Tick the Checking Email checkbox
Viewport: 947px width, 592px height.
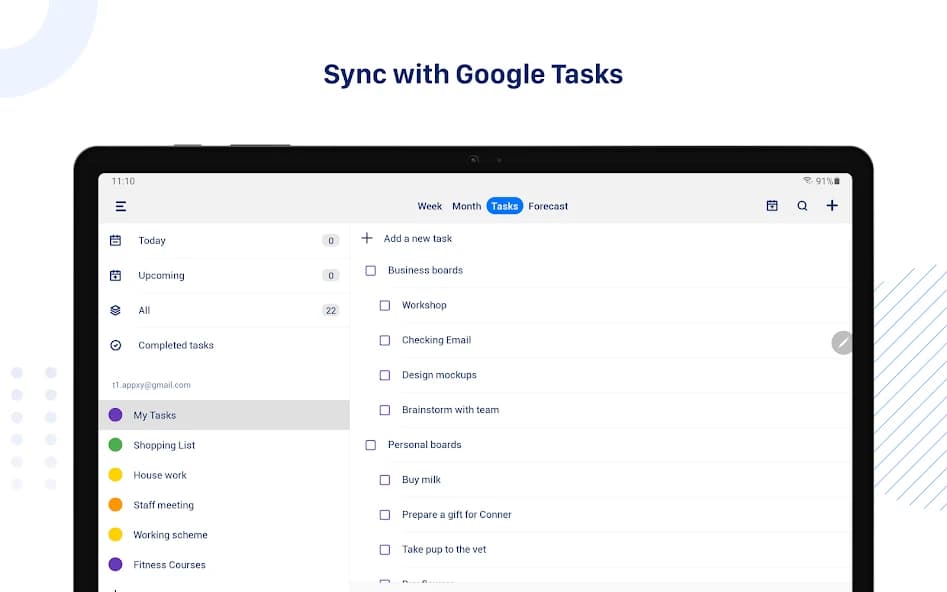[x=384, y=339]
